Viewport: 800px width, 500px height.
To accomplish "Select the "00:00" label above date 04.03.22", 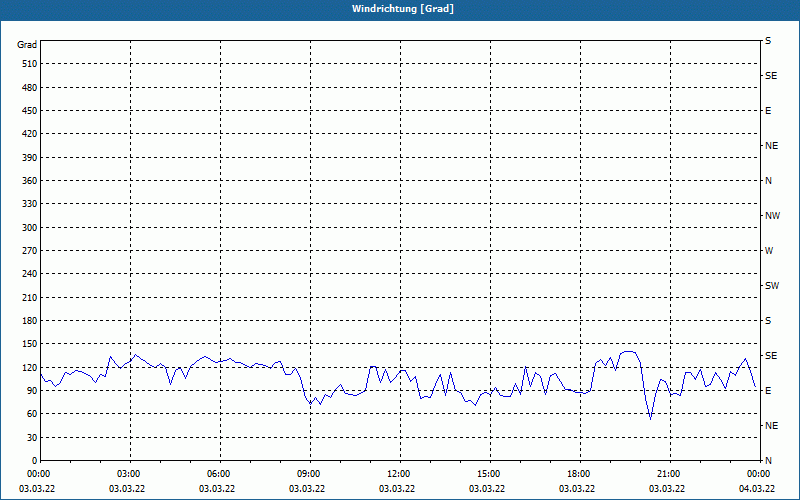I will pyautogui.click(x=760, y=474).
